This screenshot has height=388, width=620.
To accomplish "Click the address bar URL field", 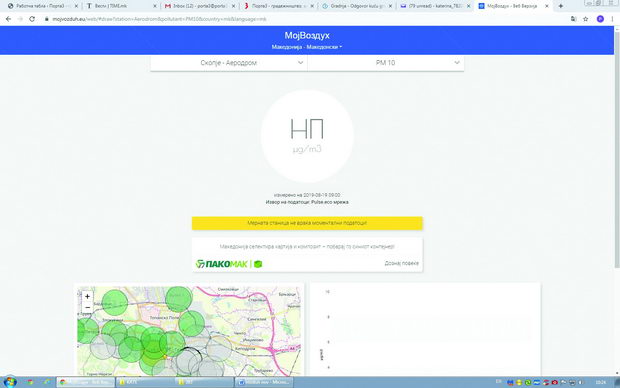I will pos(304,19).
